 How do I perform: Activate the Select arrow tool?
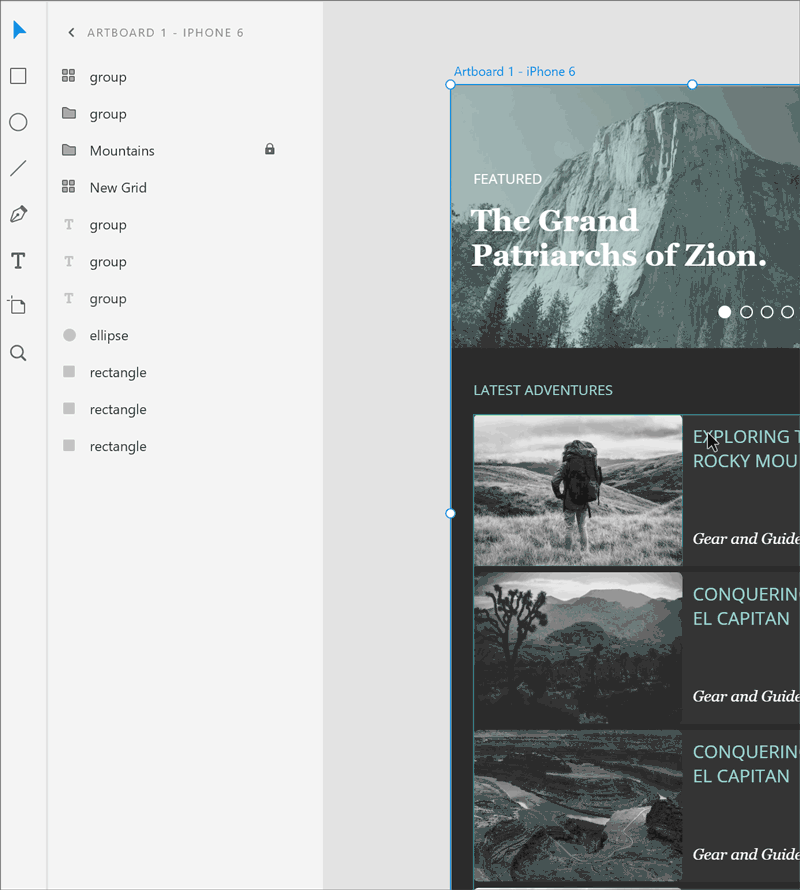point(19,30)
